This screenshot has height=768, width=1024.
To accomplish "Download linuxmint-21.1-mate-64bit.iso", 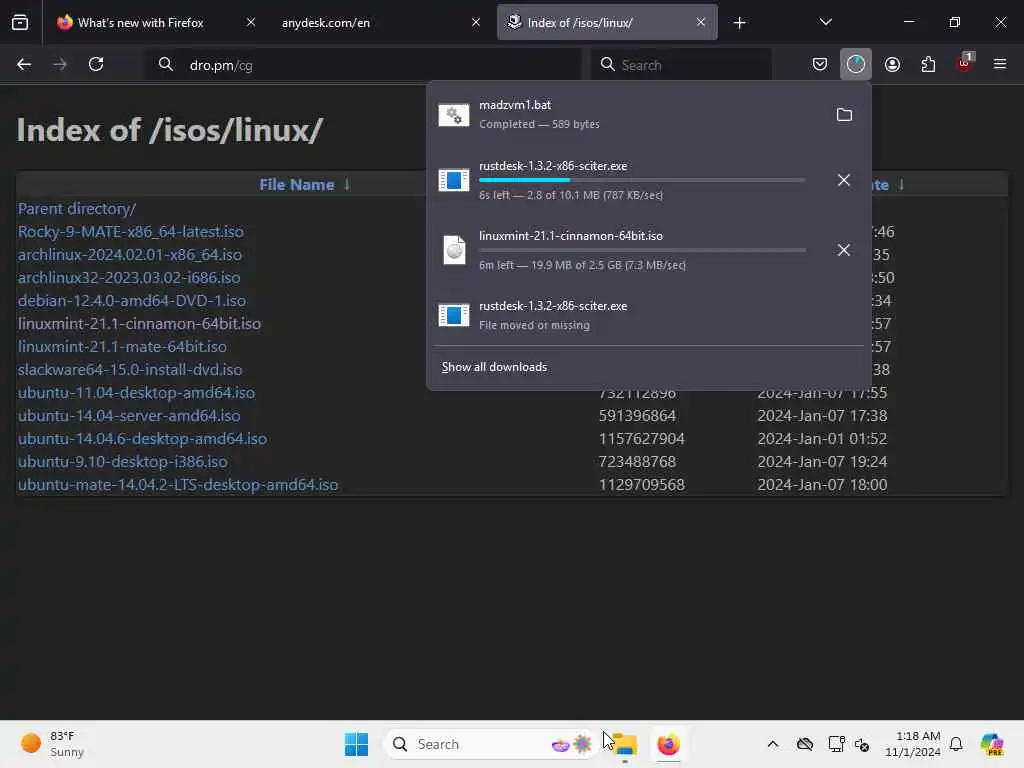I will pyautogui.click(x=122, y=347).
